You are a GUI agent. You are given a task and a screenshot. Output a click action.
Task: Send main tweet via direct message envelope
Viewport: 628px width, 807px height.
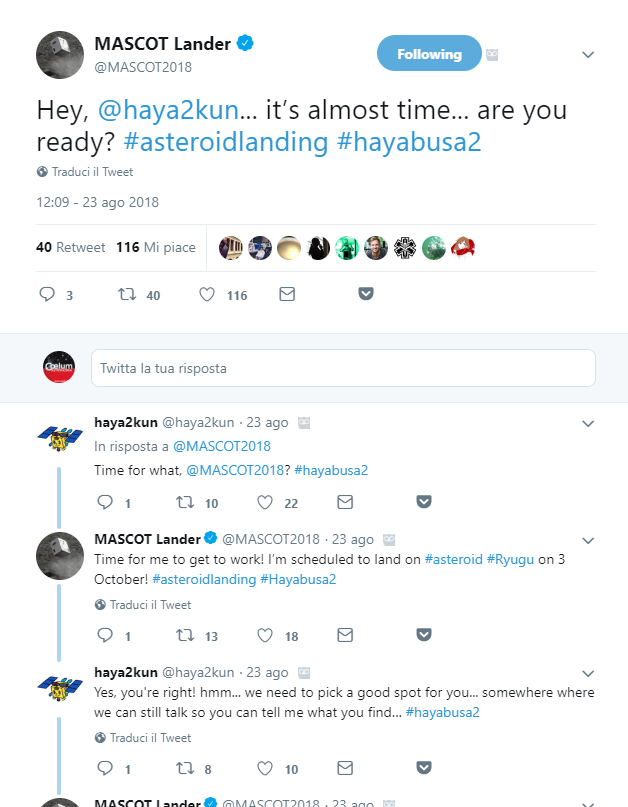point(287,295)
